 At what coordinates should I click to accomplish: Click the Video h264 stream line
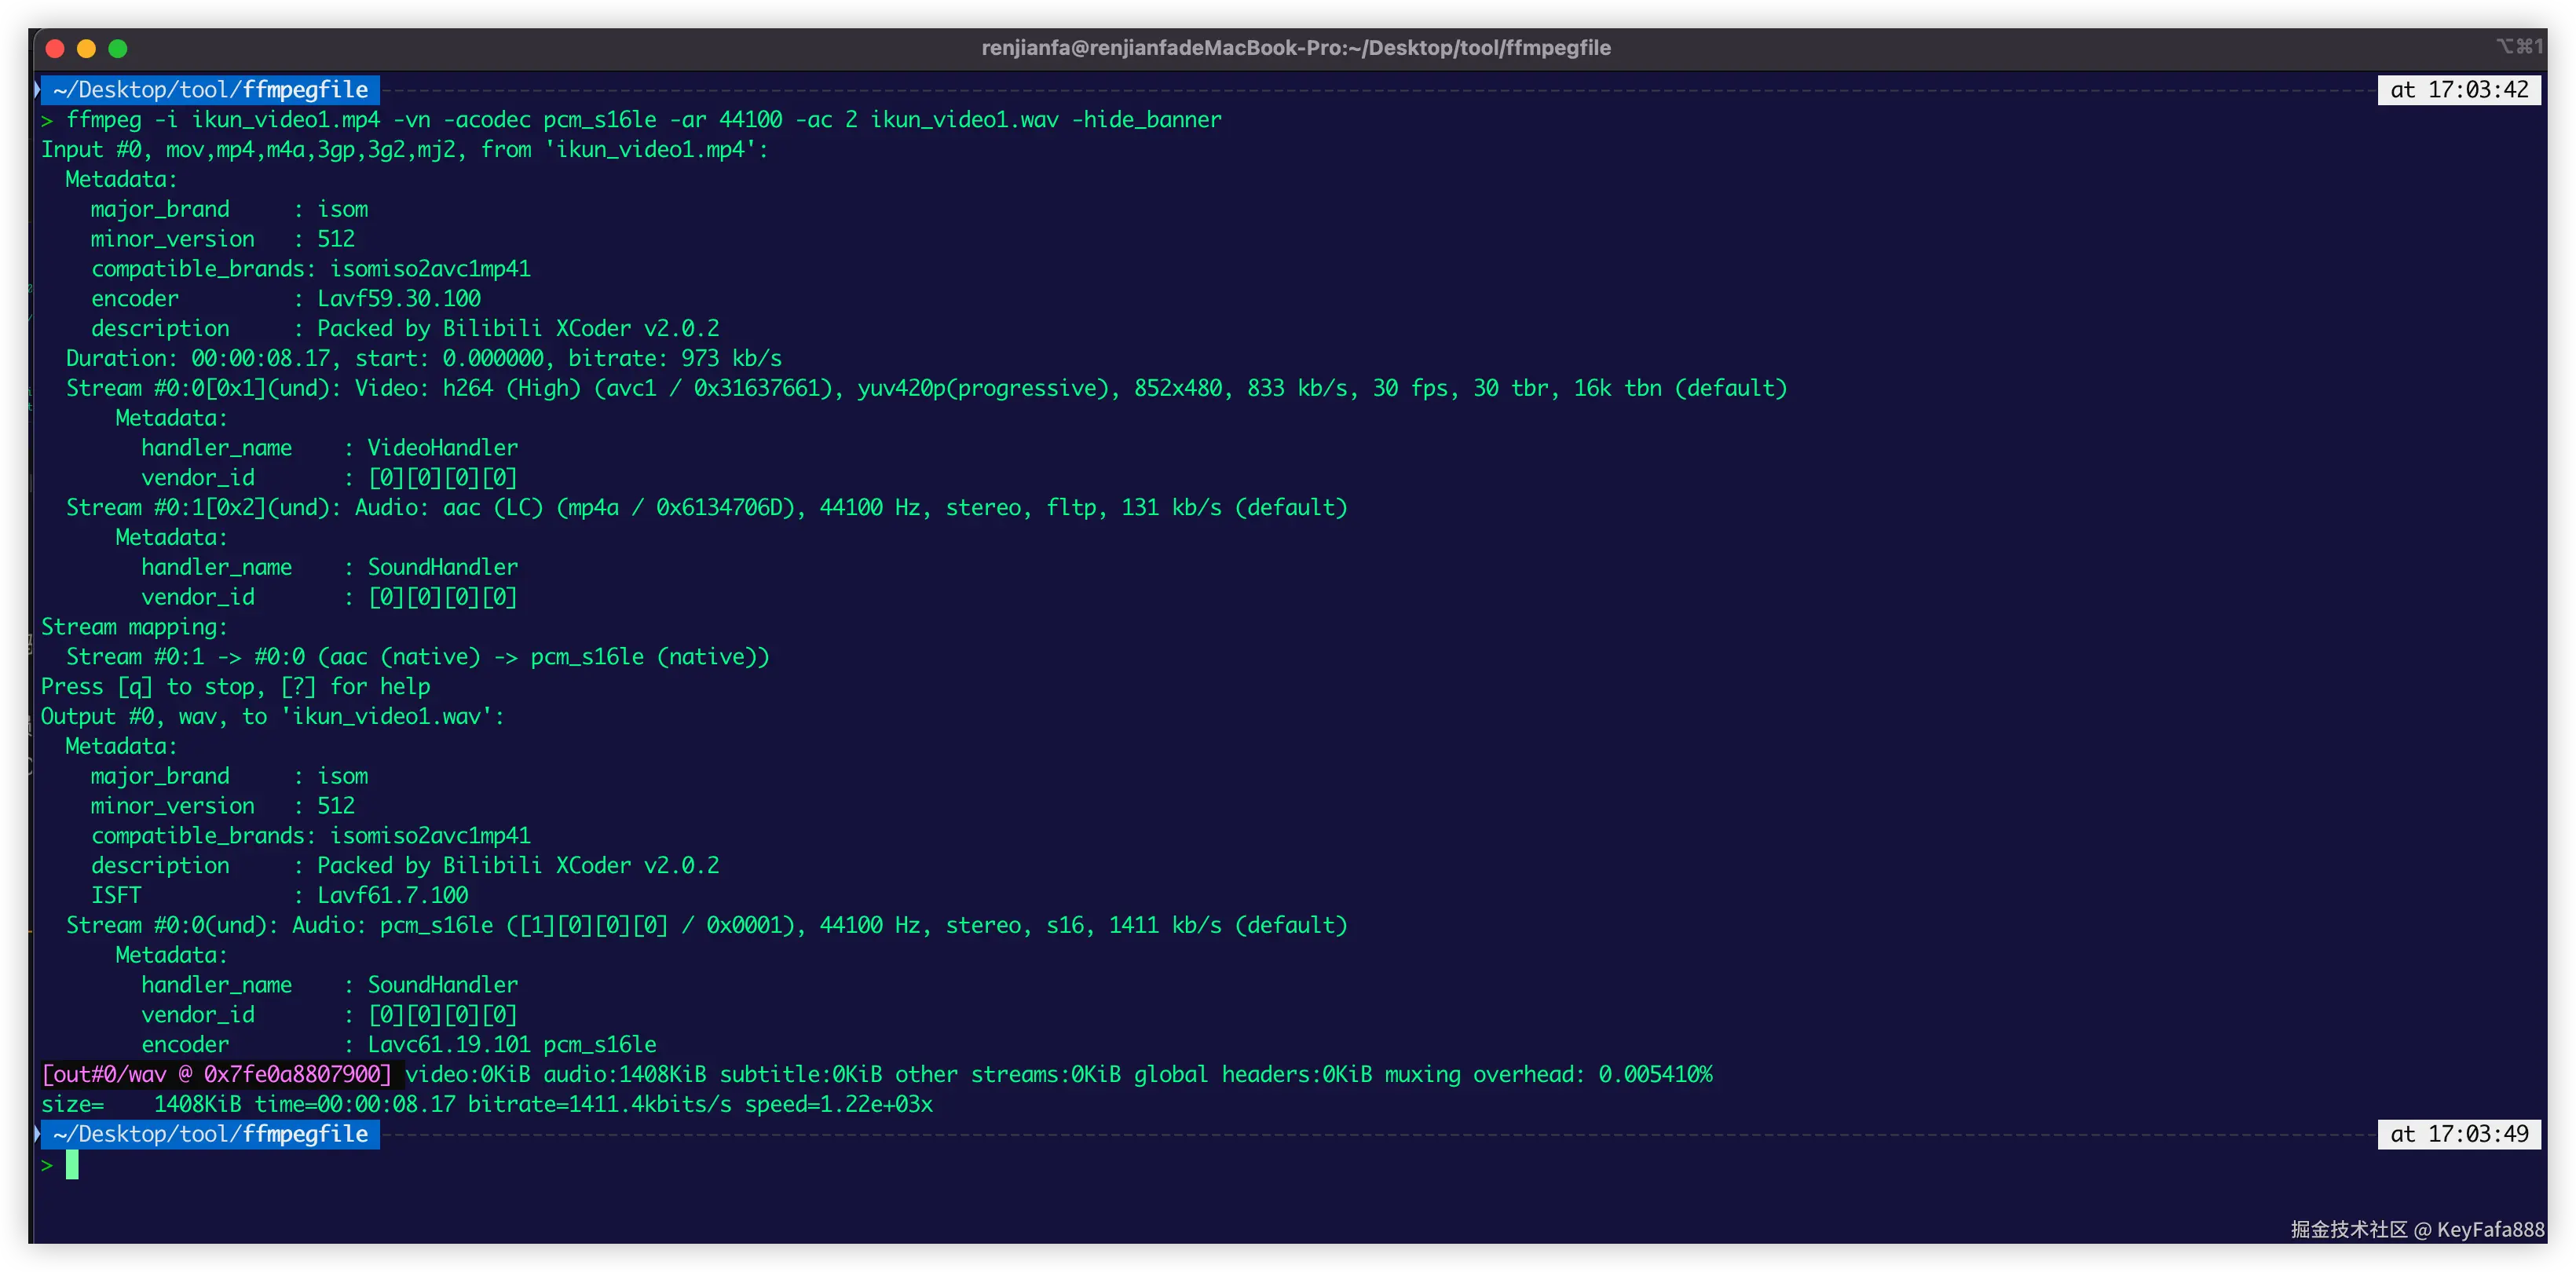(x=925, y=388)
